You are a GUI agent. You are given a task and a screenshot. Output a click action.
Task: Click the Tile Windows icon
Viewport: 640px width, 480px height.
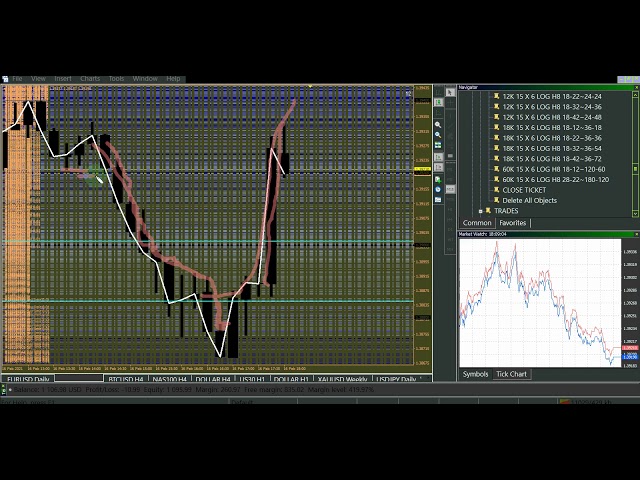coord(438,145)
